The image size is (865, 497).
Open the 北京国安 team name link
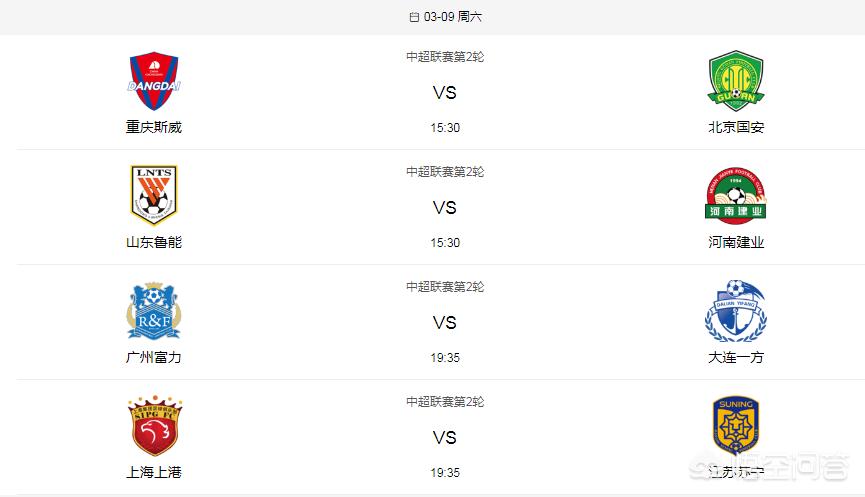736,127
